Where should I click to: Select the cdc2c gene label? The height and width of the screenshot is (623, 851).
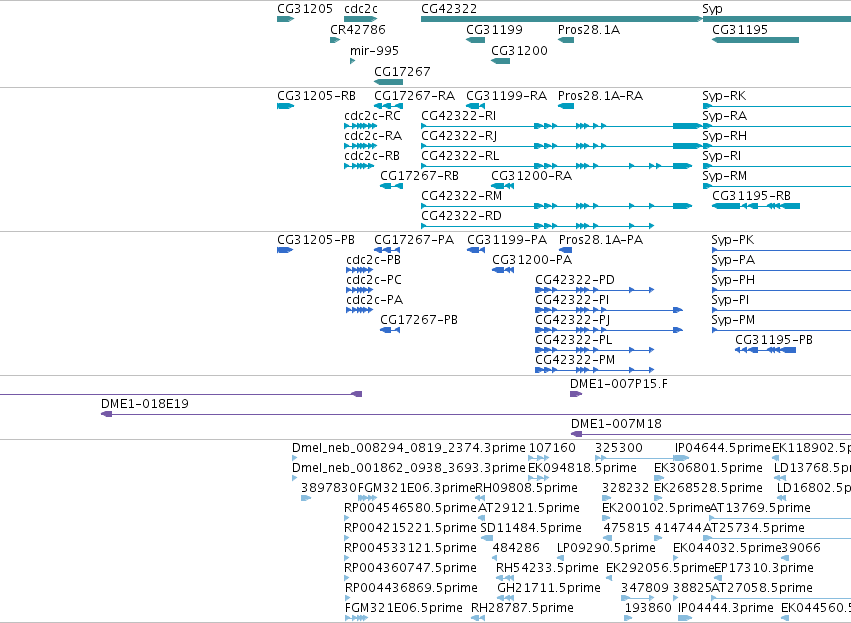[x=360, y=9]
